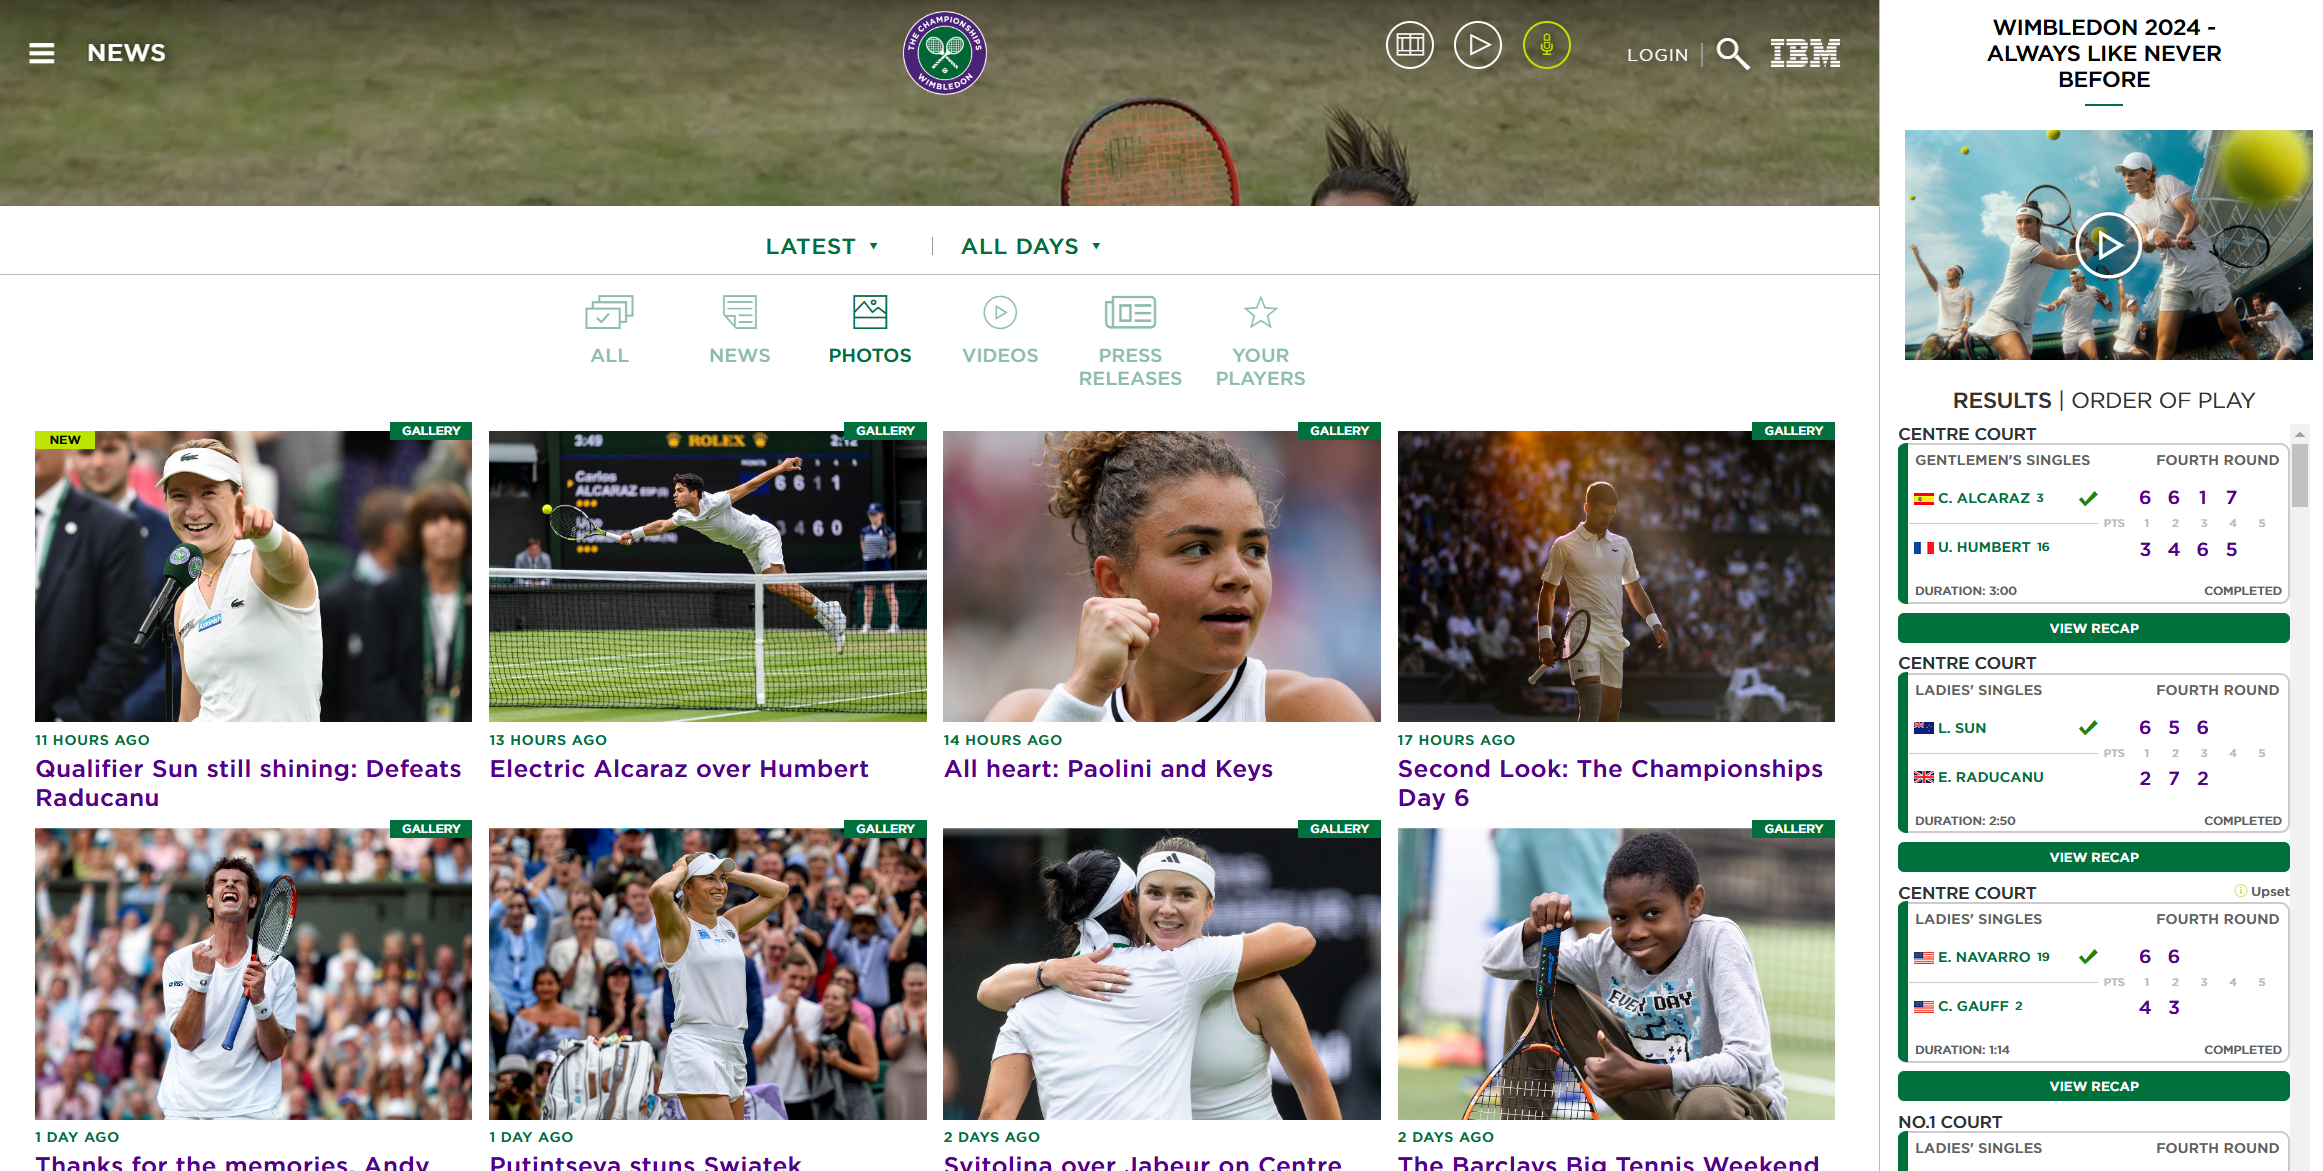Open the radio microphone icon
Screen dimensions: 2323x1171
click(x=1547, y=45)
